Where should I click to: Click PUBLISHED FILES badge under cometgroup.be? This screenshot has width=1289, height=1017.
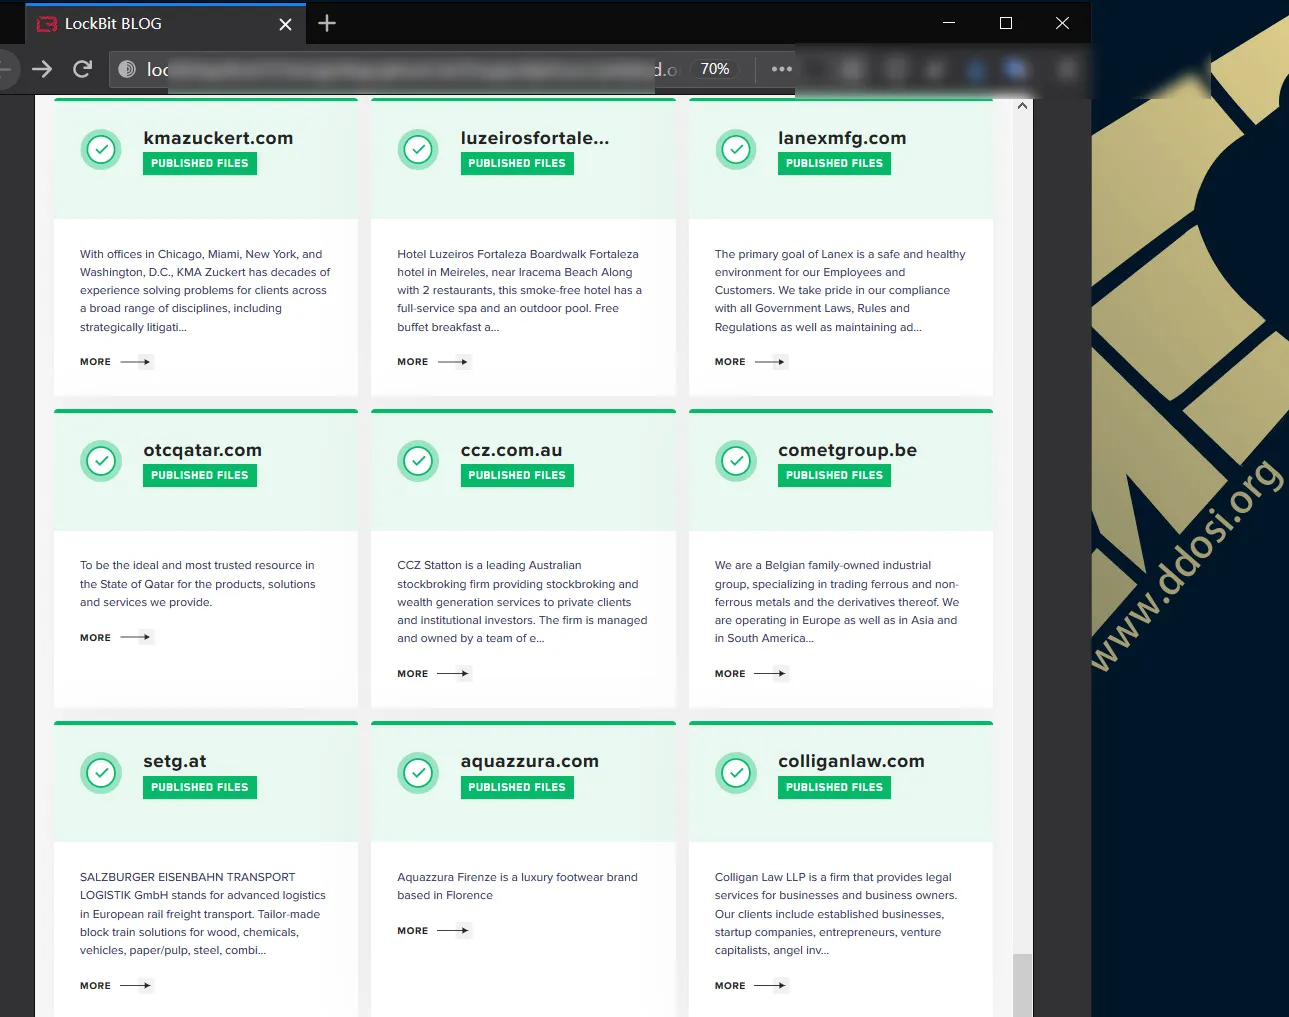pos(834,475)
